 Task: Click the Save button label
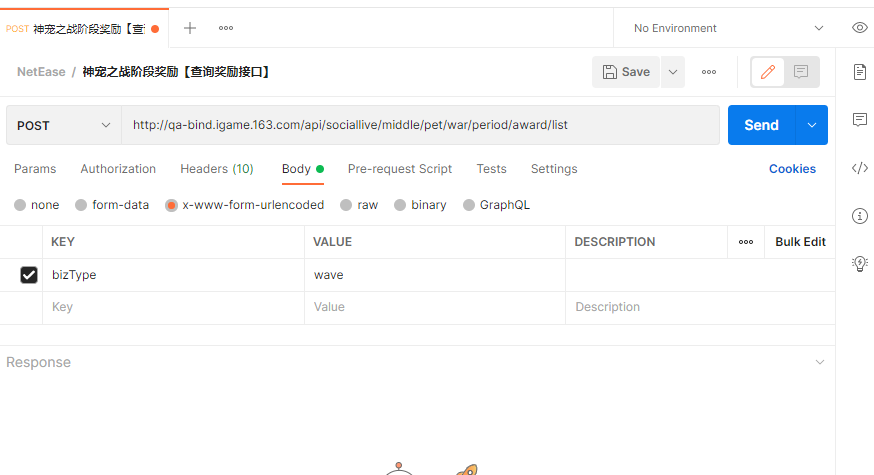coord(636,72)
